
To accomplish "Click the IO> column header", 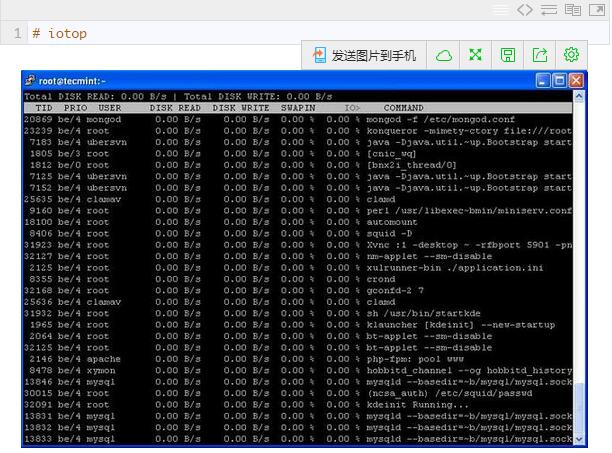I will click(x=352, y=108).
